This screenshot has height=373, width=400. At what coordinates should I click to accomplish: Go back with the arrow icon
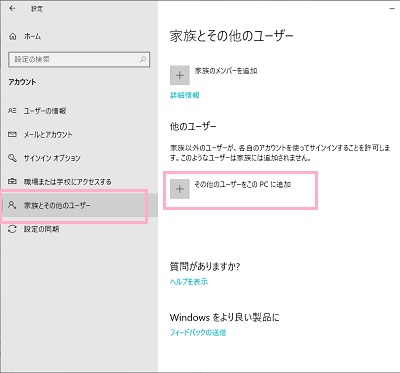12,9
